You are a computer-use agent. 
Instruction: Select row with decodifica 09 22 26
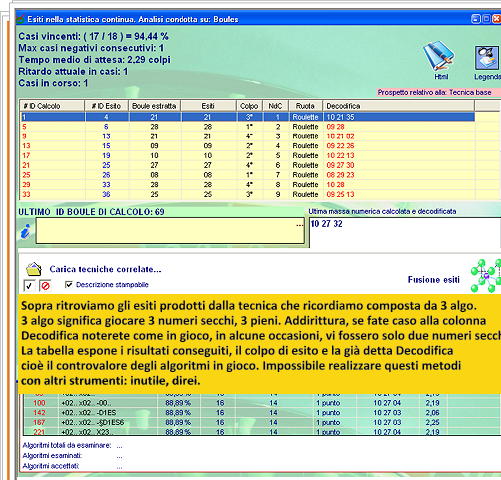click(x=248, y=146)
